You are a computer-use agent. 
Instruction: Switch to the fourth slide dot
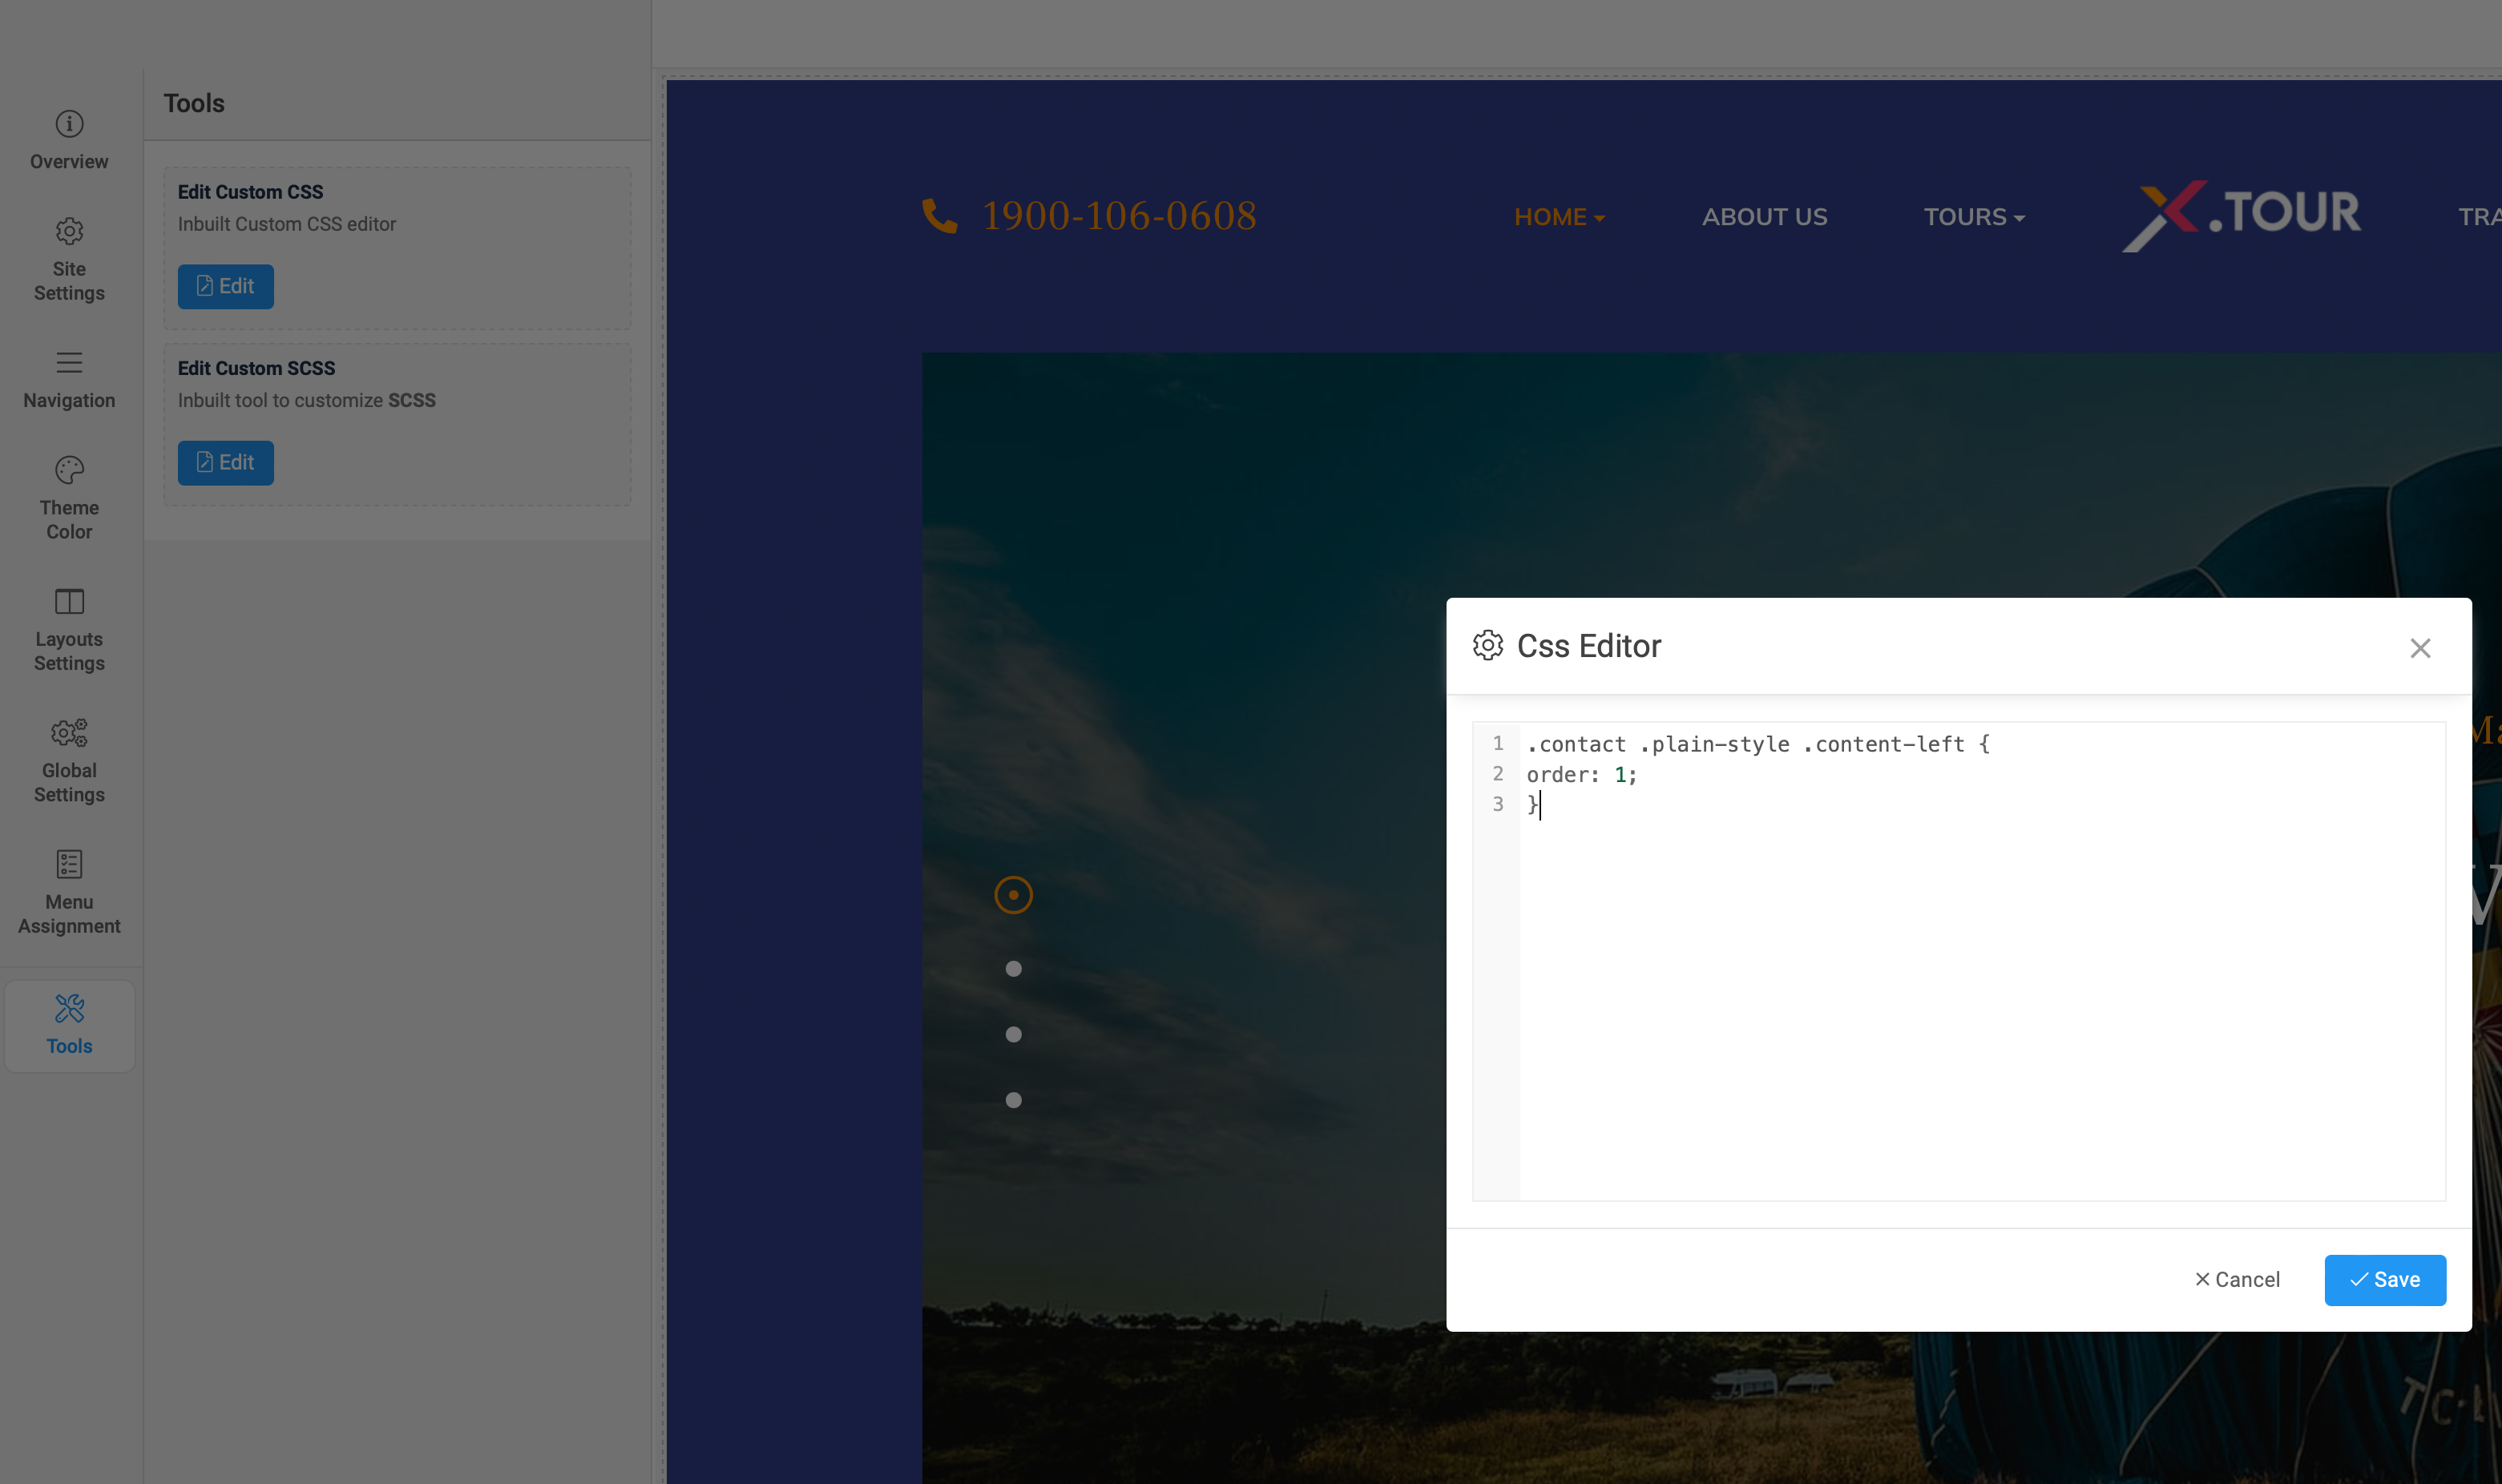click(1013, 1100)
